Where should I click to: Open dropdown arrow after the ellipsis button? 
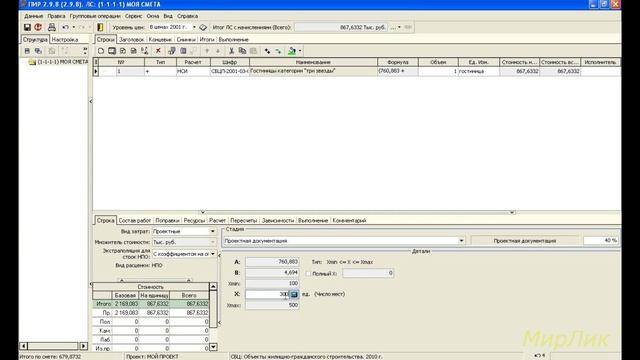click(399, 27)
